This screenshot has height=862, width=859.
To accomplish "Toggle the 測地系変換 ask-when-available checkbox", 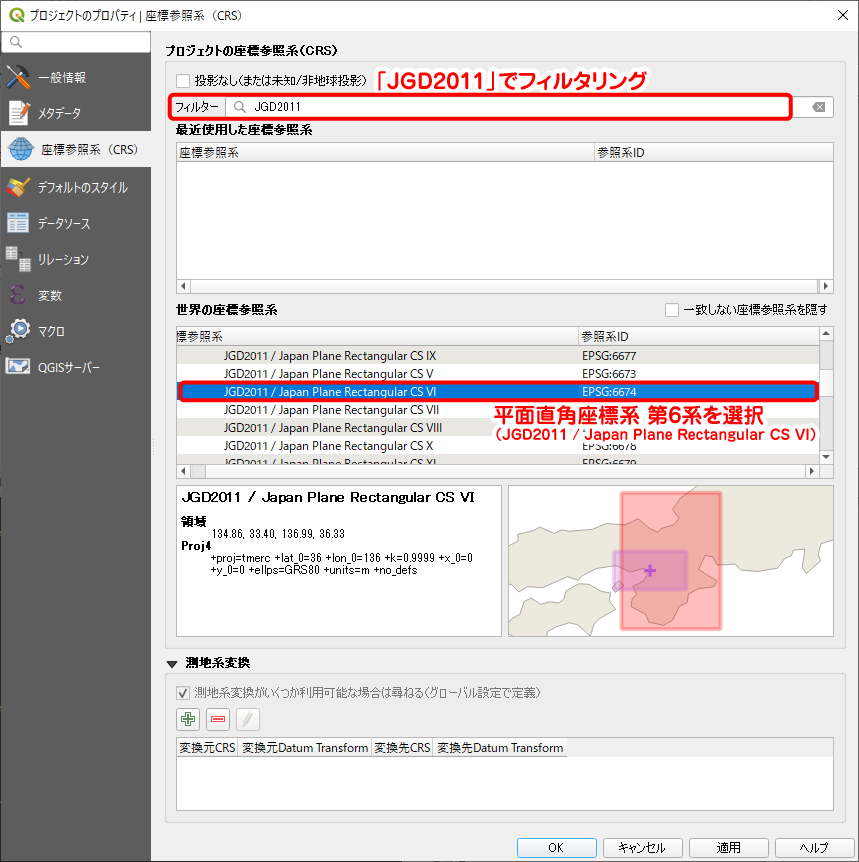I will coord(183,692).
